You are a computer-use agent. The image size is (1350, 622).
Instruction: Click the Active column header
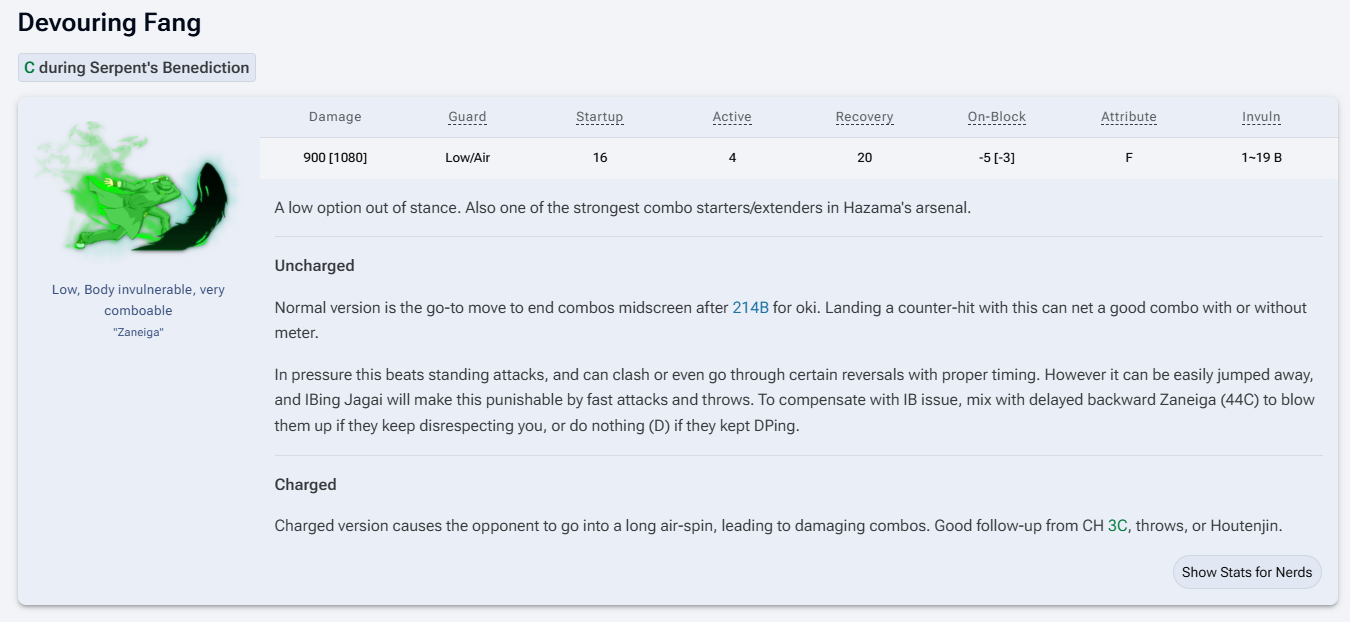(x=732, y=117)
